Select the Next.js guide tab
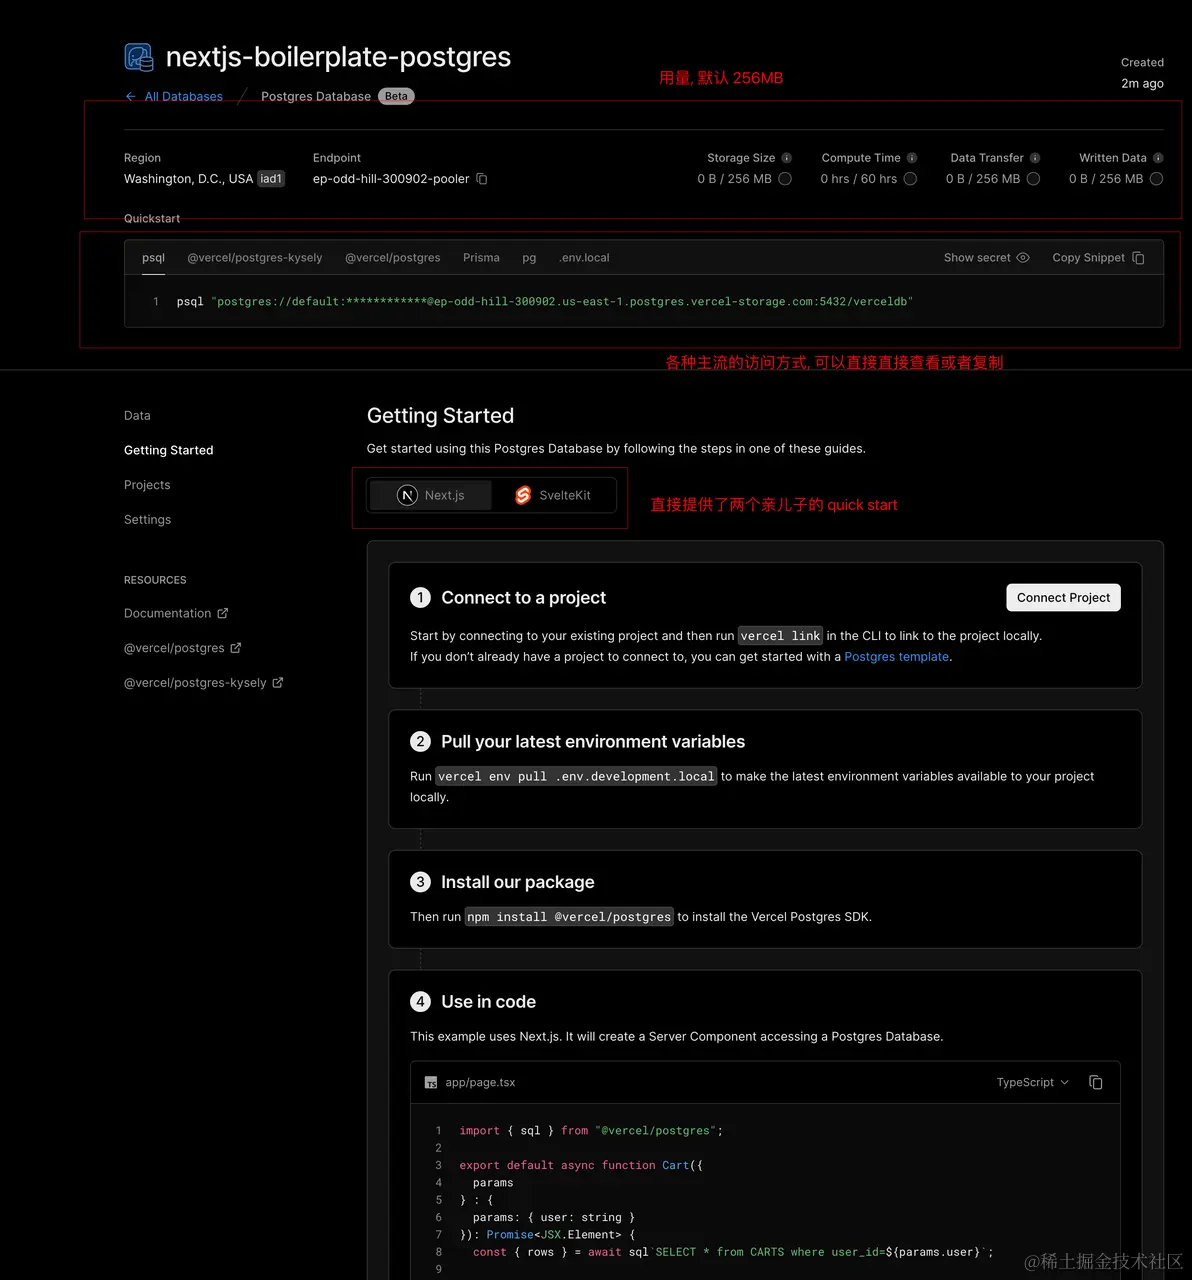The width and height of the screenshot is (1192, 1280). point(431,495)
